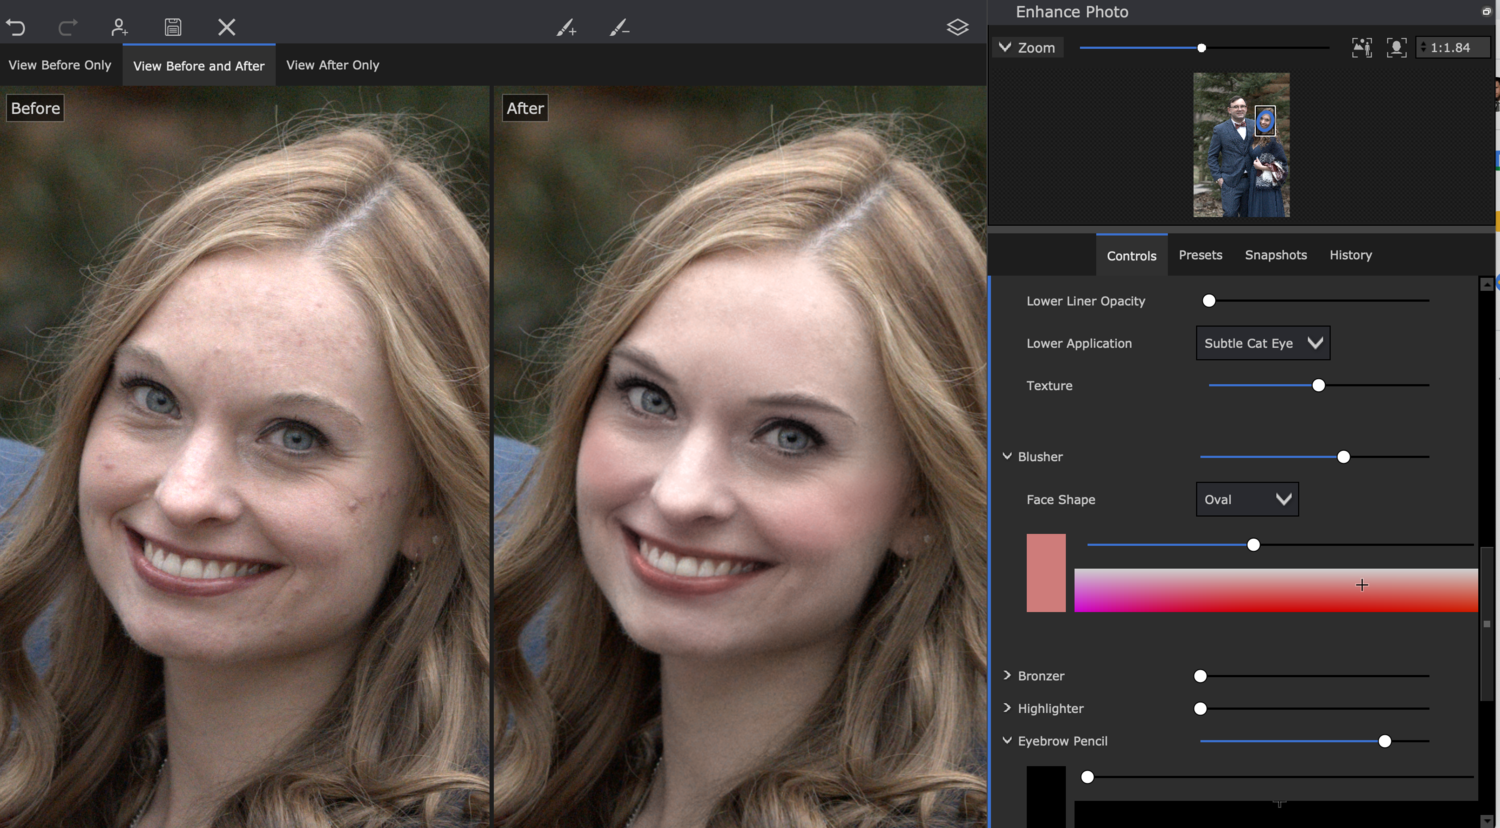The width and height of the screenshot is (1500, 828).
Task: Click the Highlighter slider handle
Action: click(1200, 708)
